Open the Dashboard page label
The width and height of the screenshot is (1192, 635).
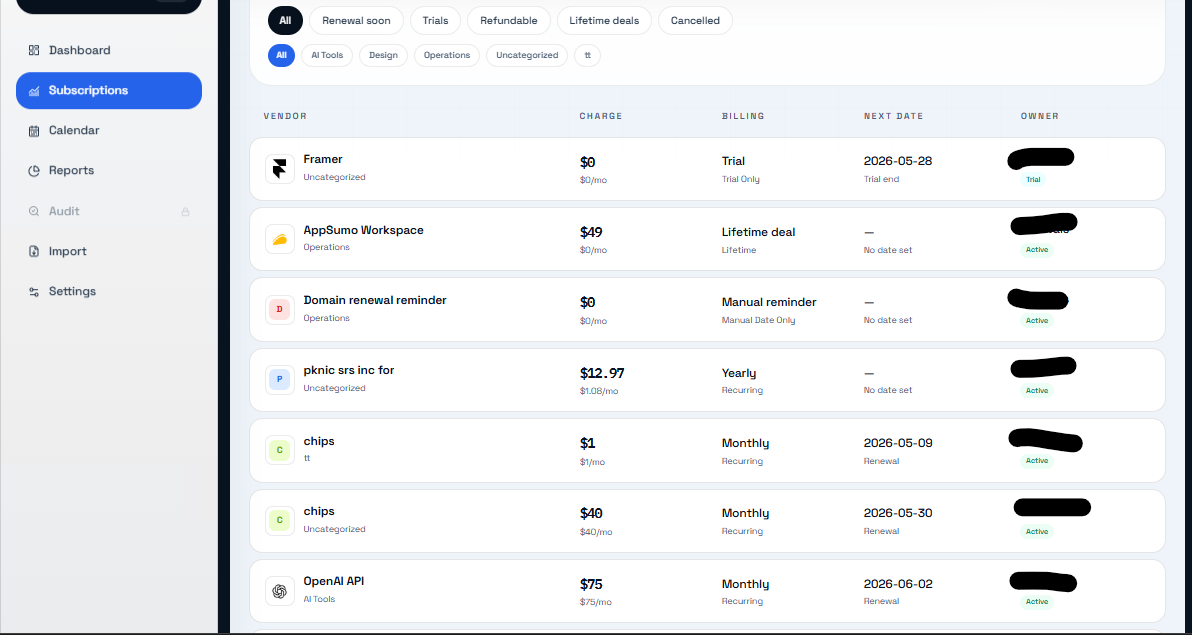point(80,50)
